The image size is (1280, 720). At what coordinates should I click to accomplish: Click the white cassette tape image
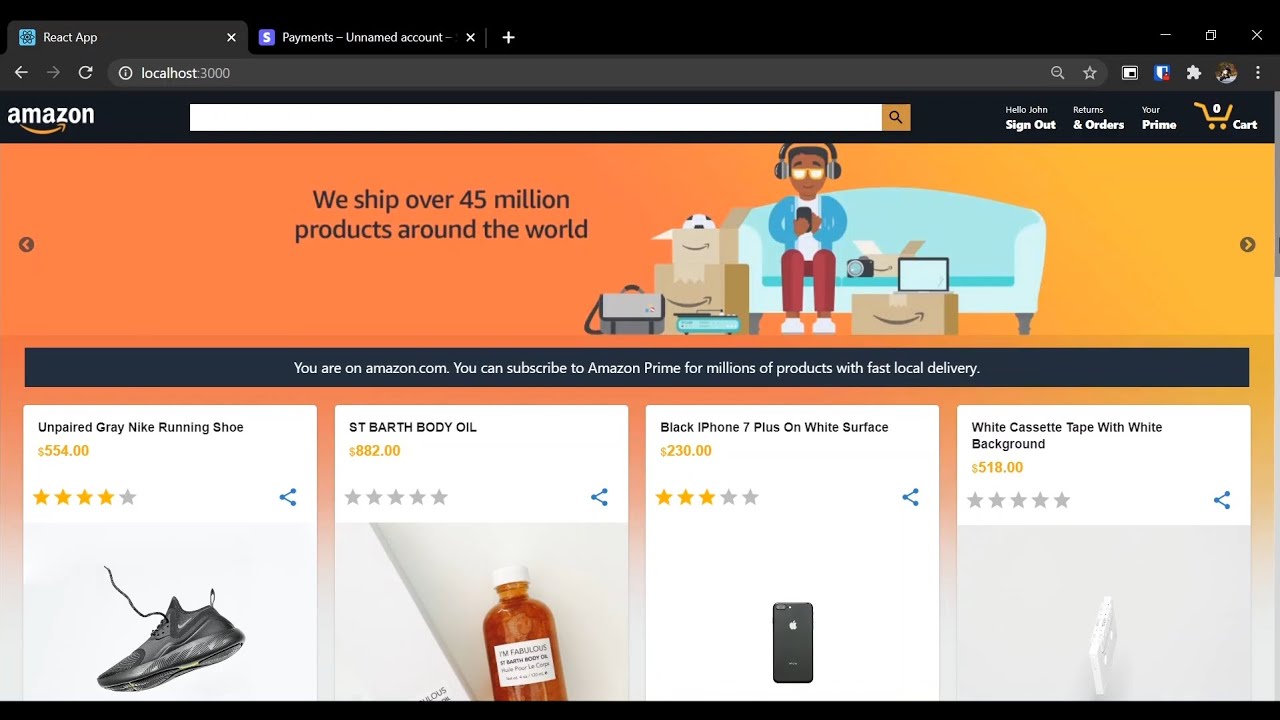pos(1104,614)
